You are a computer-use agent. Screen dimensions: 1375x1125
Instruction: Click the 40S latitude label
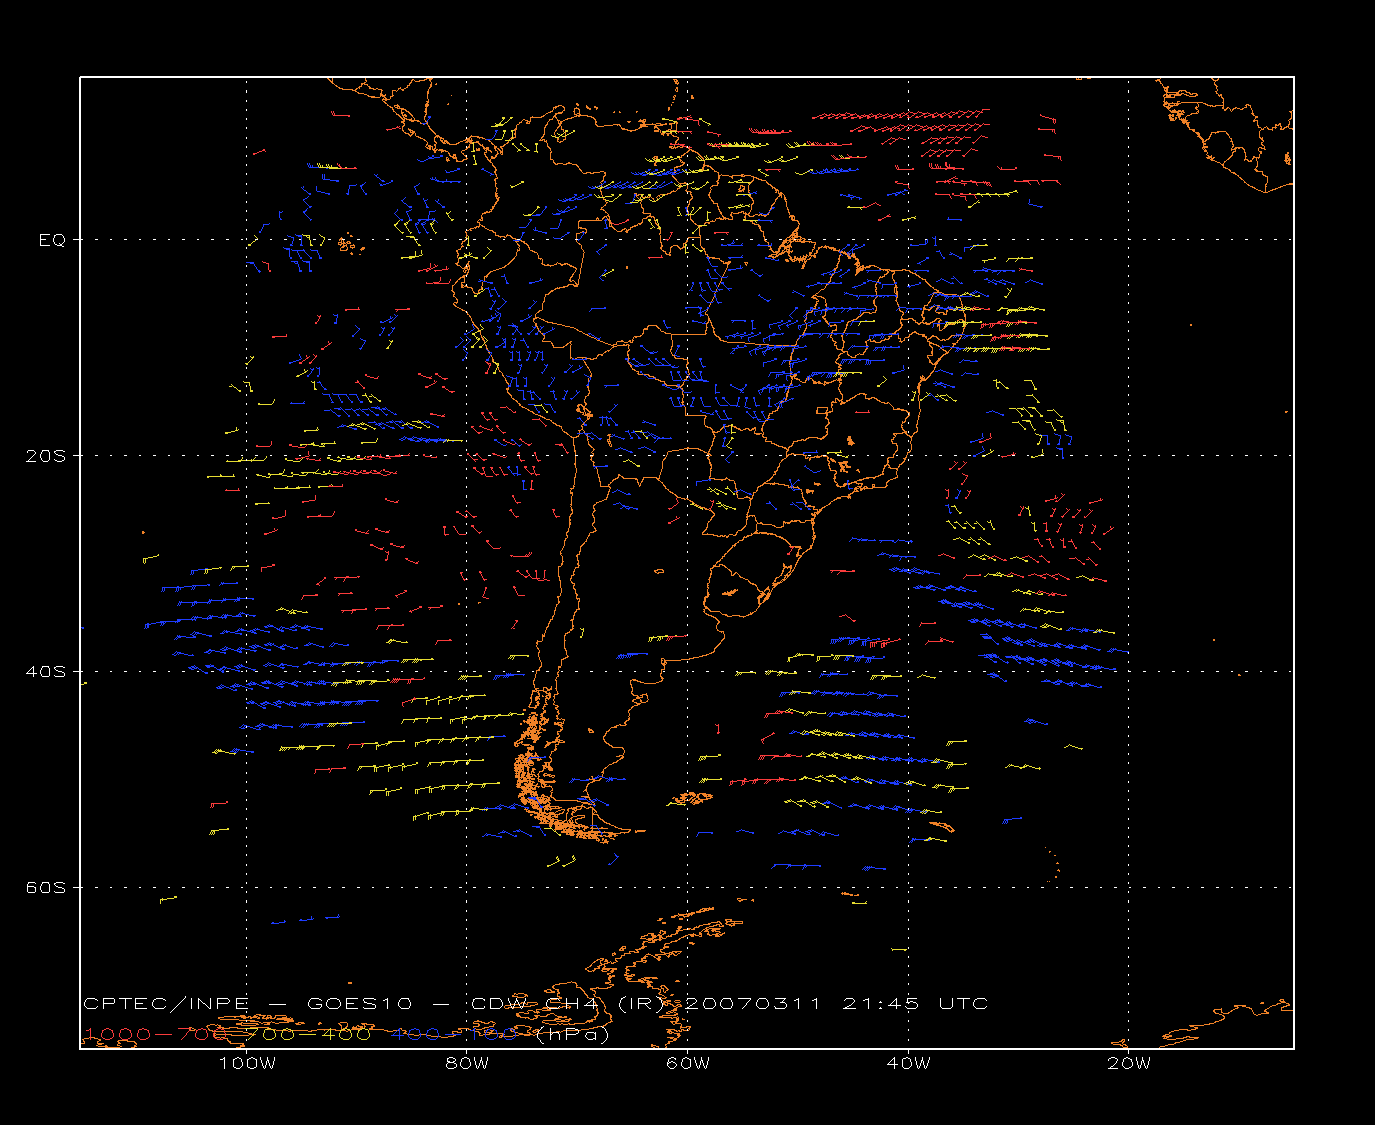[x=45, y=671]
